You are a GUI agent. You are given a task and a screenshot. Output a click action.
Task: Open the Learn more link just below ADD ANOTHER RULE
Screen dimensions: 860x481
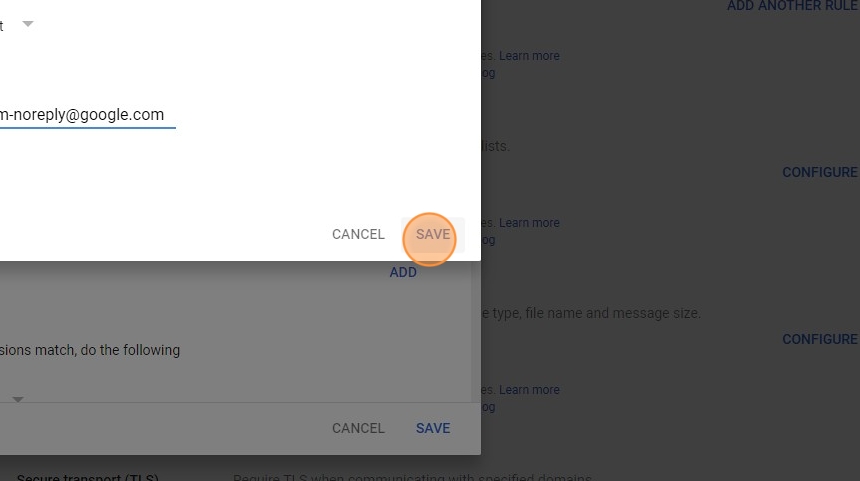click(x=529, y=56)
